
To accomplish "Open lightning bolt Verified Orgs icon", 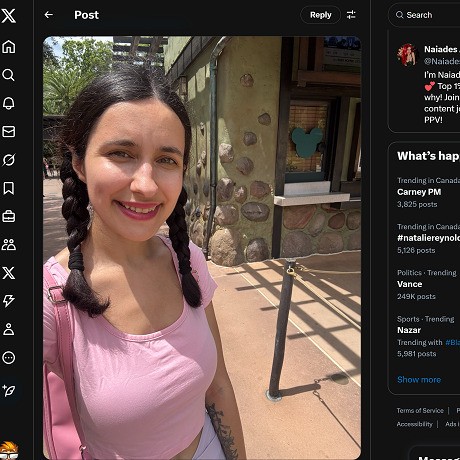I will click(9, 301).
